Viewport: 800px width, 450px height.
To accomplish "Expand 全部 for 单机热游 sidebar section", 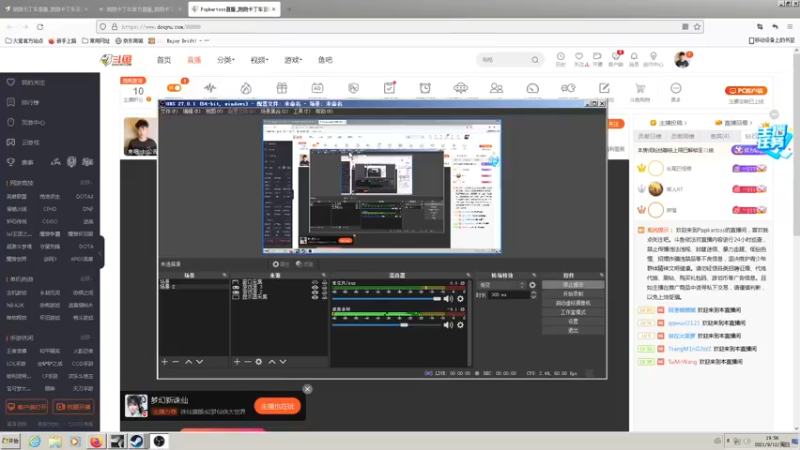I will 86,279.
